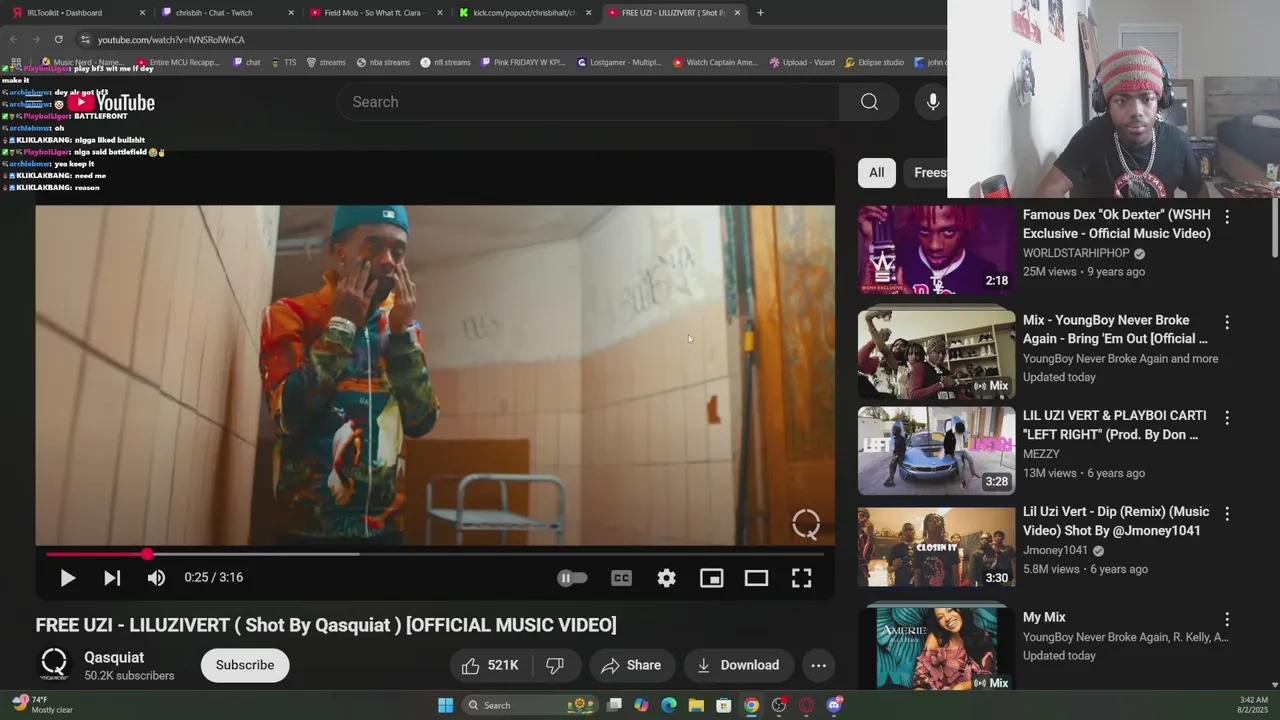
Task: Open Copilot from the taskbar
Action: (641, 705)
